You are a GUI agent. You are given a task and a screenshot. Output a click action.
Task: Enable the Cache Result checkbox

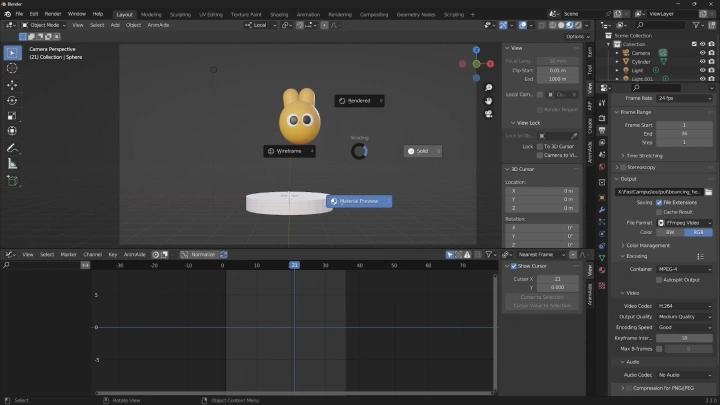pyautogui.click(x=659, y=212)
